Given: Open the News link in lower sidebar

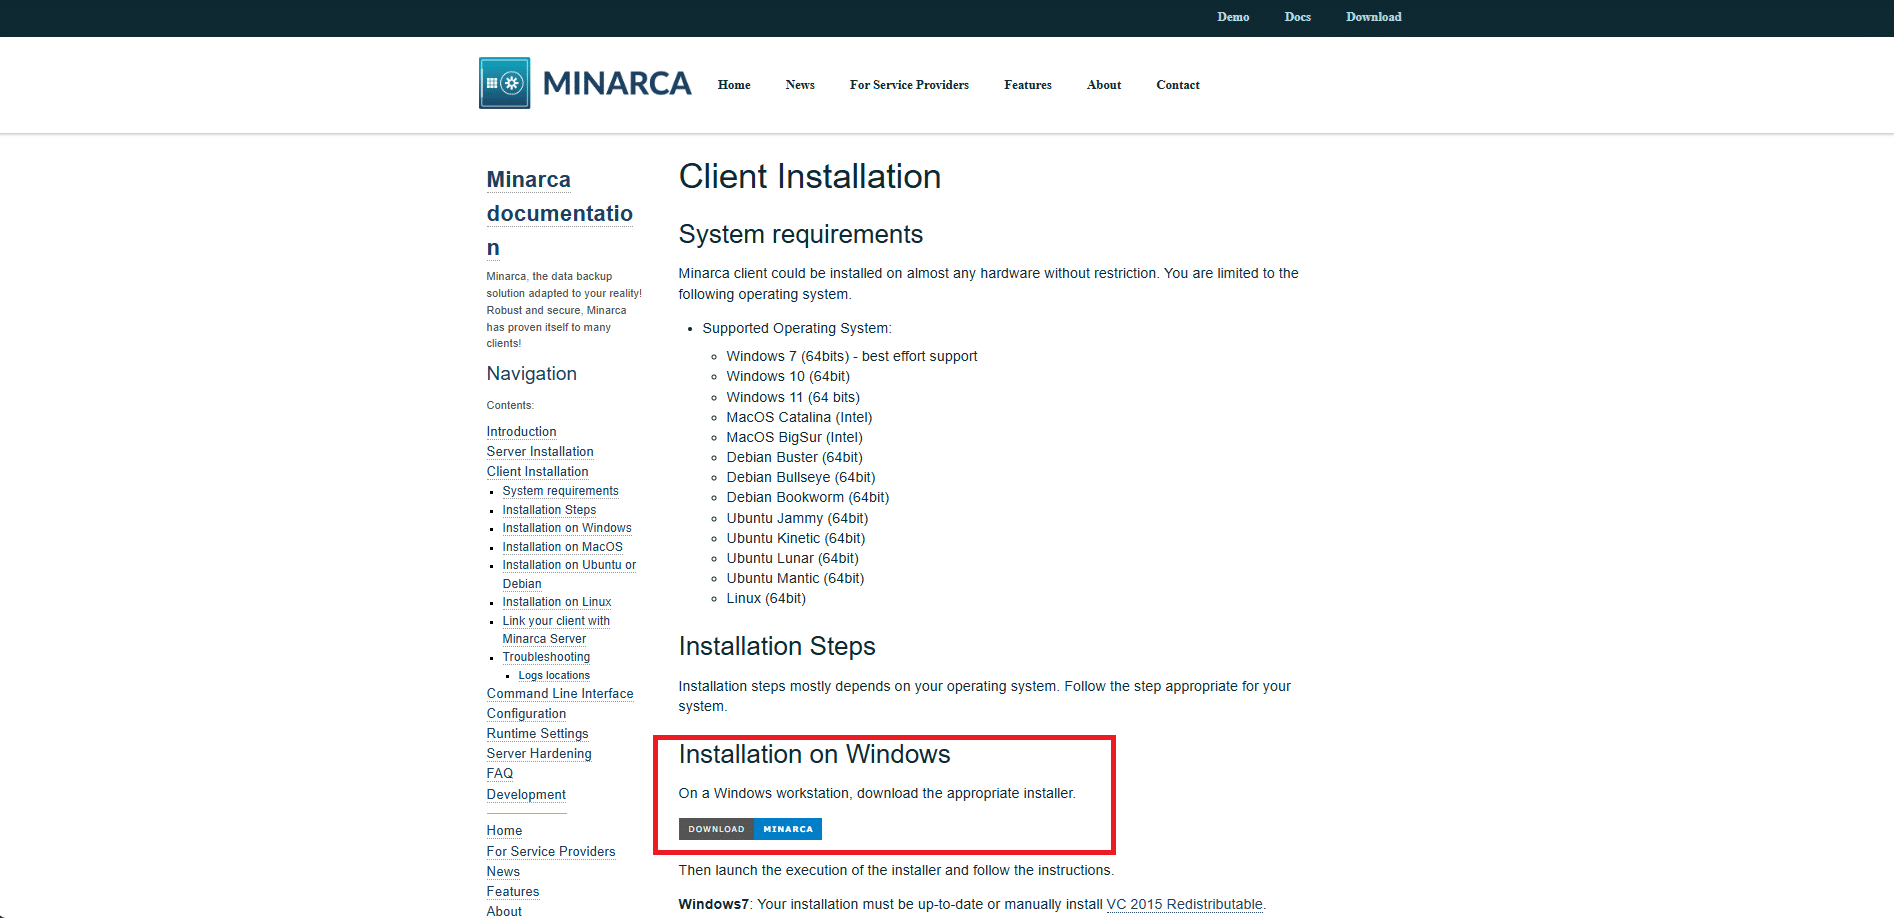Looking at the screenshot, I should pos(503,872).
